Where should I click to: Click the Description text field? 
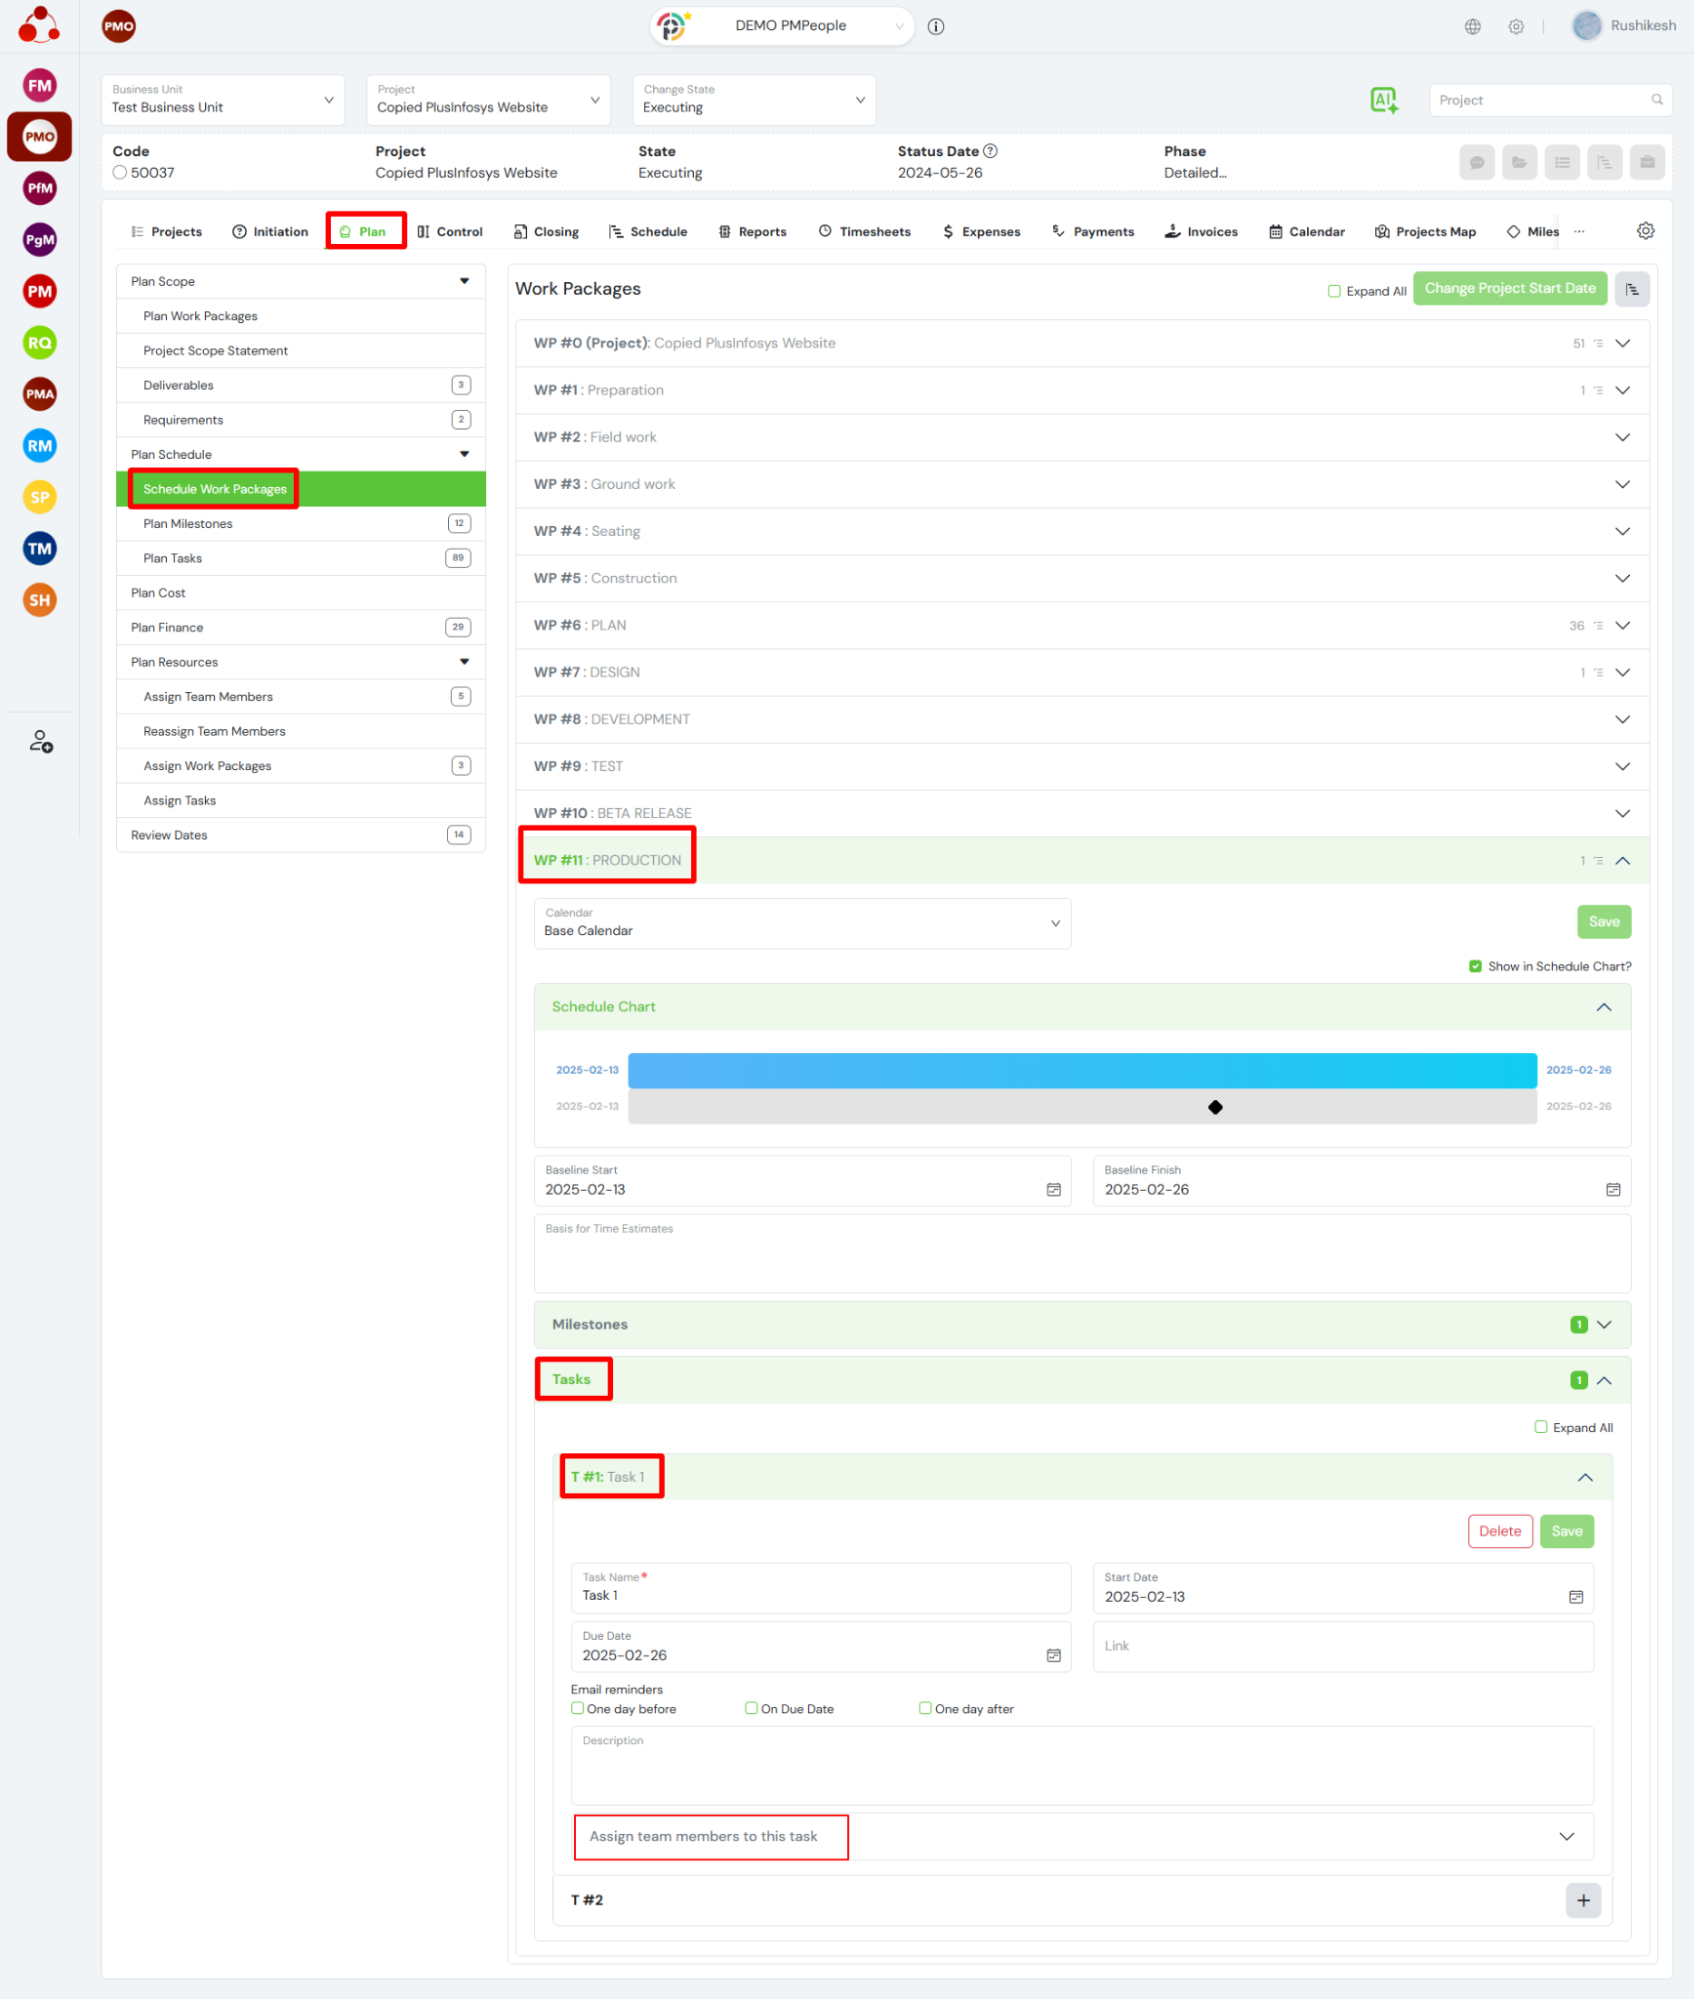(1082, 1767)
